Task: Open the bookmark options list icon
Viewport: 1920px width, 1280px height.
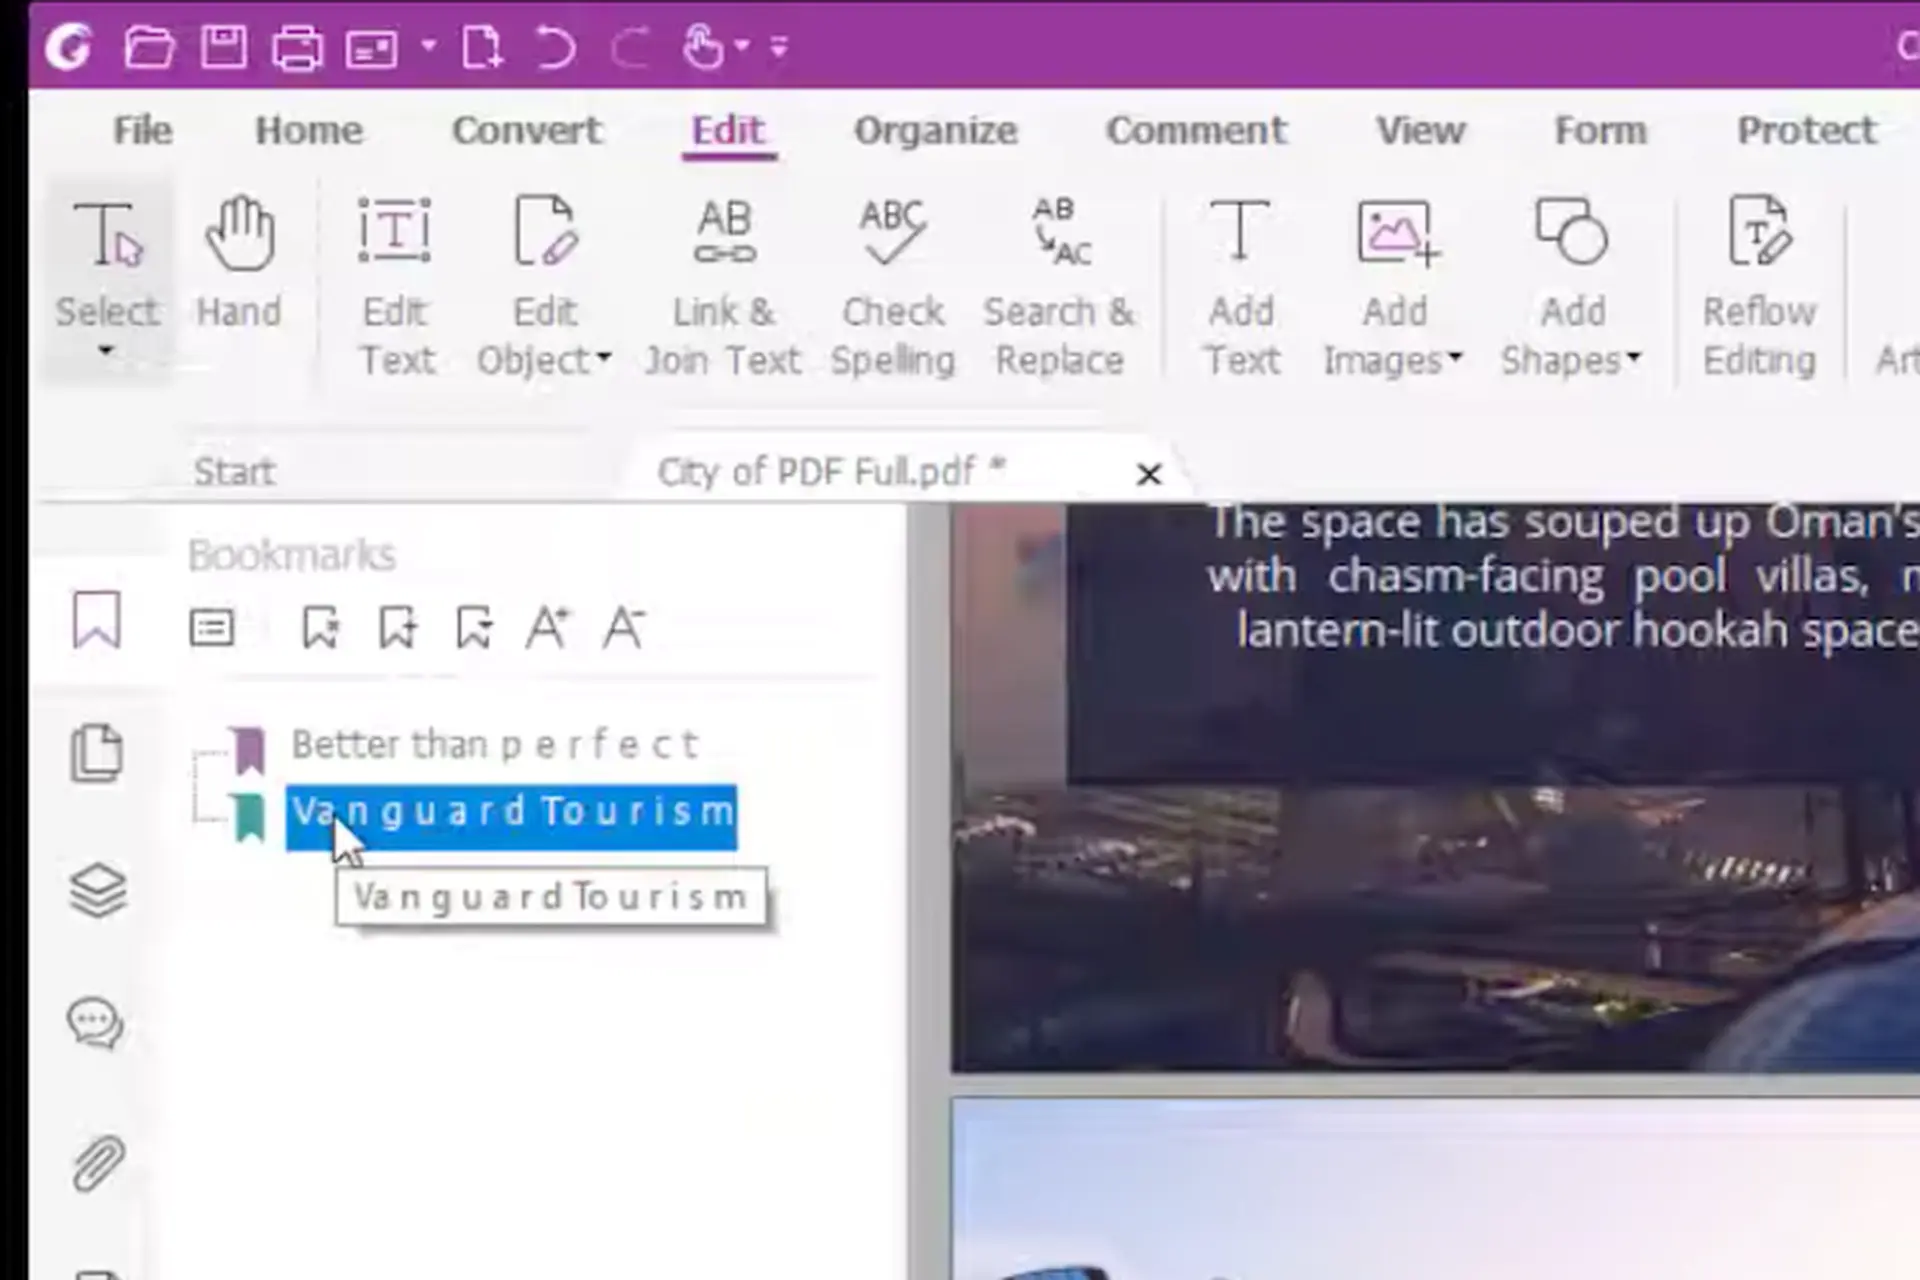Action: tap(211, 628)
